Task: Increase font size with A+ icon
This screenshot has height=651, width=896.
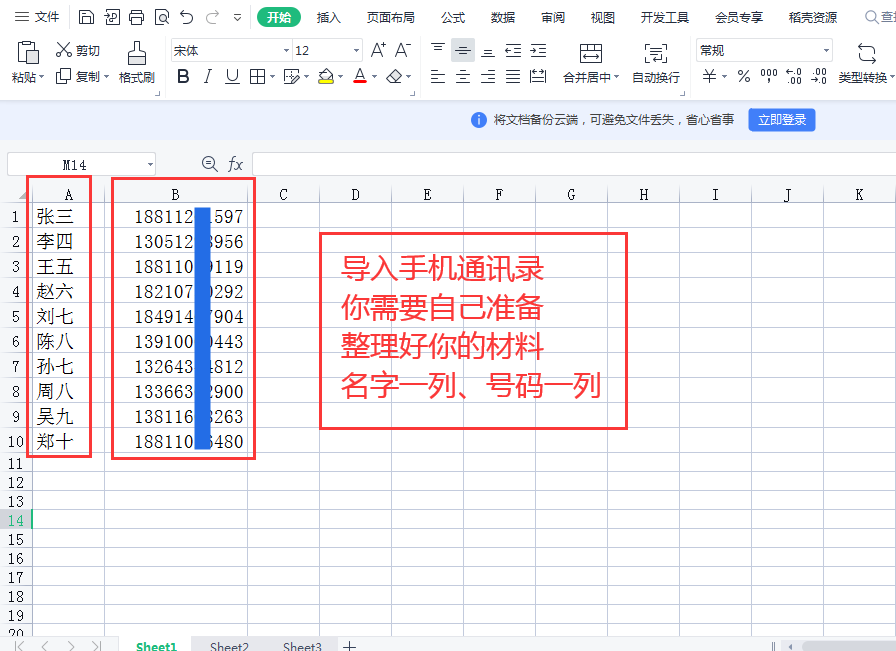Action: click(378, 48)
